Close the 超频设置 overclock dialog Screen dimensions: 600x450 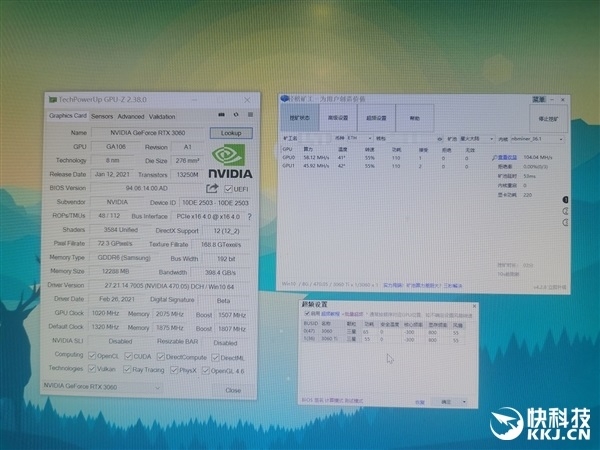[x=474, y=306]
